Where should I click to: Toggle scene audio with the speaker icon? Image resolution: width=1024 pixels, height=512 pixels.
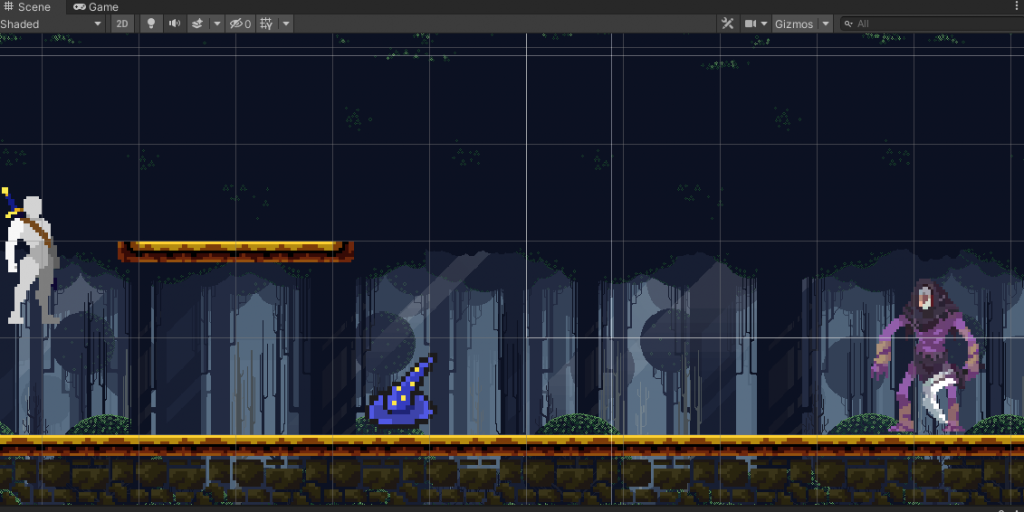pyautogui.click(x=174, y=24)
